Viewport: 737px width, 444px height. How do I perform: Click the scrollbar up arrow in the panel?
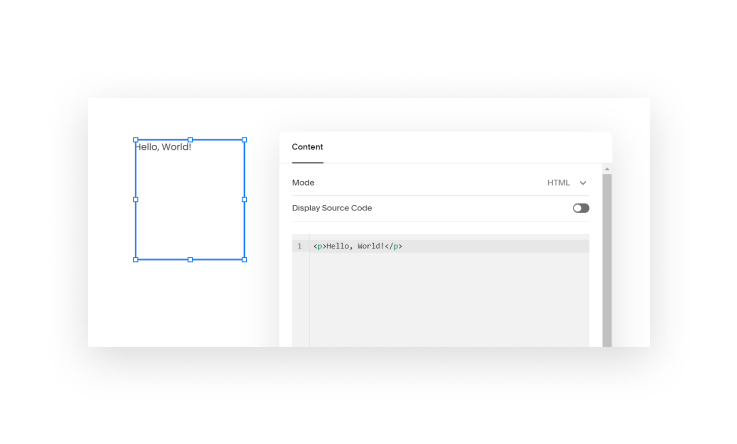point(607,169)
